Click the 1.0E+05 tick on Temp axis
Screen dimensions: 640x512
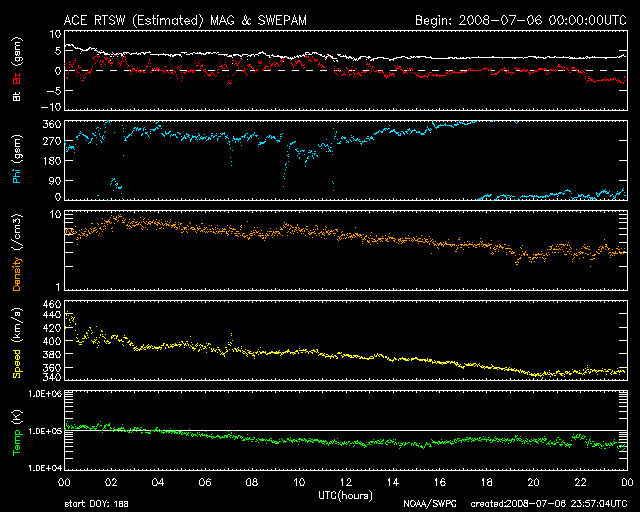click(x=45, y=431)
